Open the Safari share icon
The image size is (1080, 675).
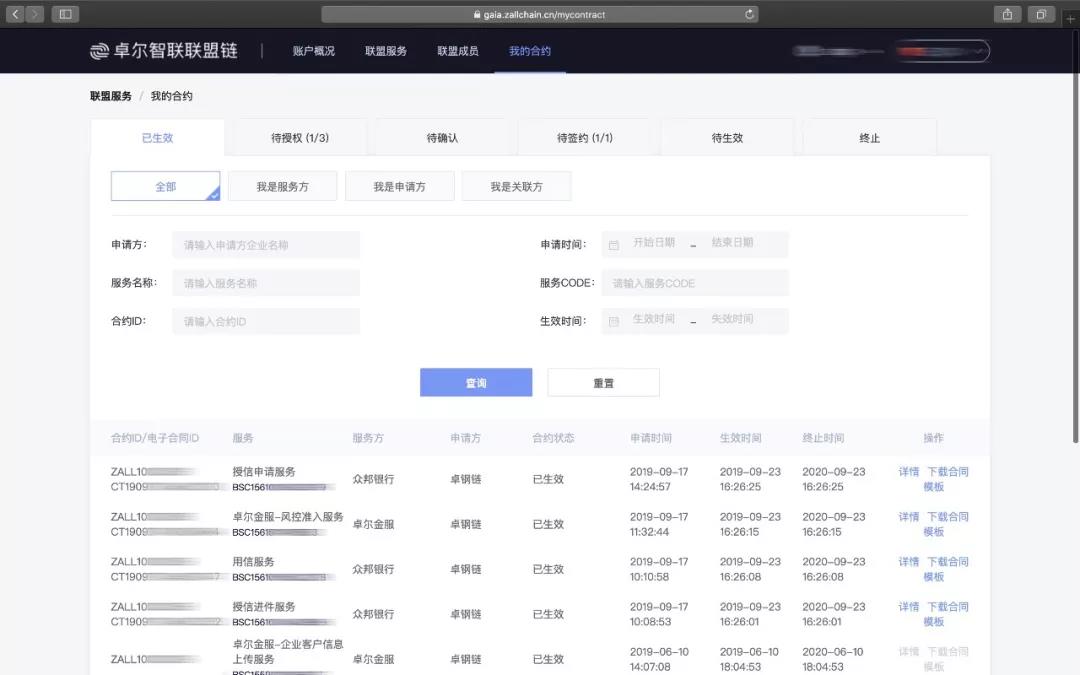[1007, 14]
